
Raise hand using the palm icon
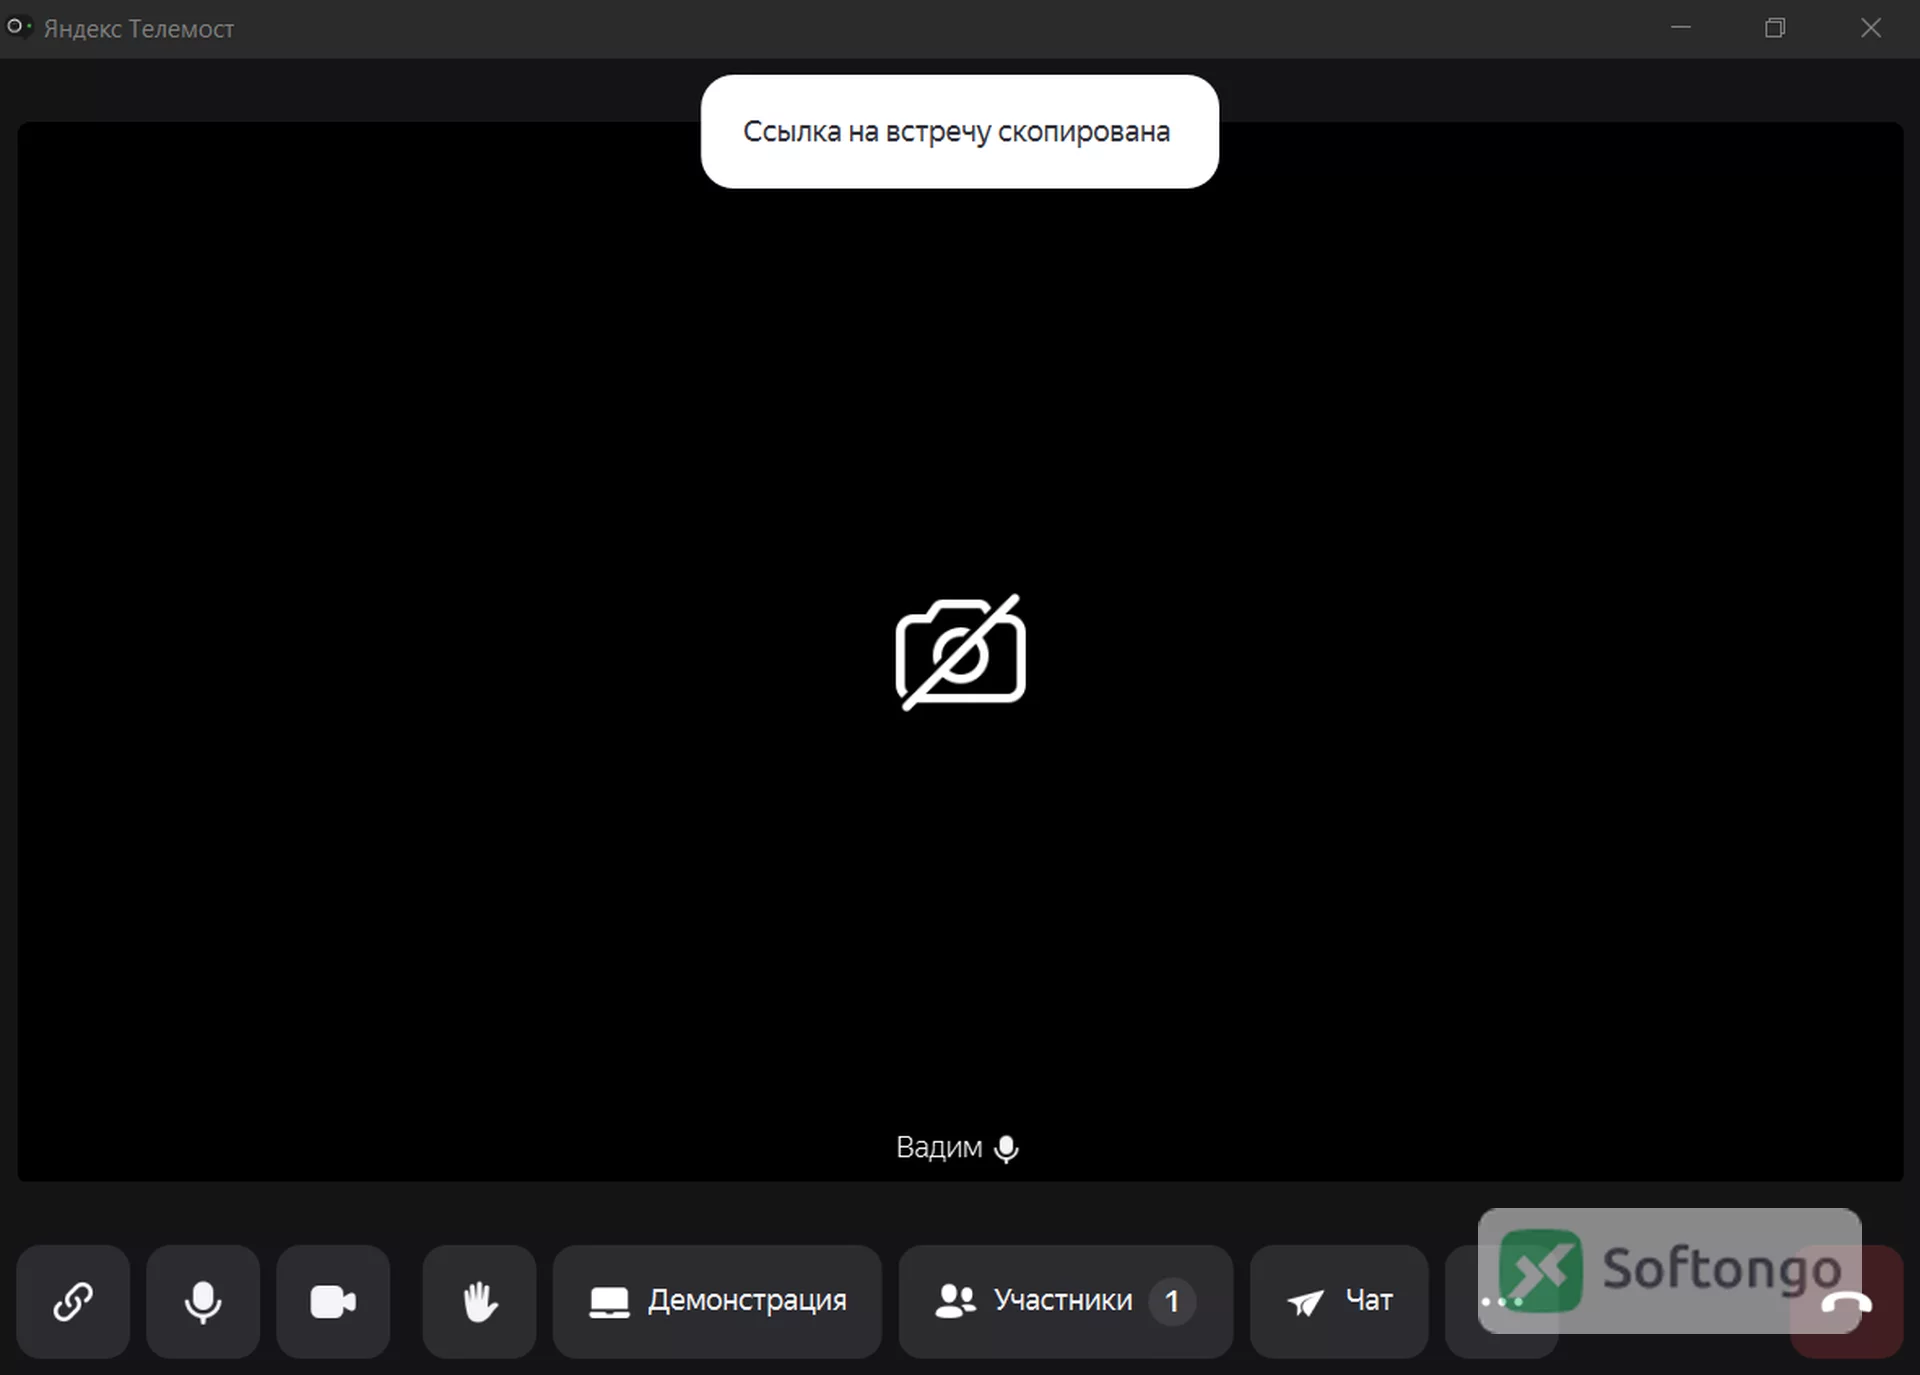pyautogui.click(x=480, y=1301)
